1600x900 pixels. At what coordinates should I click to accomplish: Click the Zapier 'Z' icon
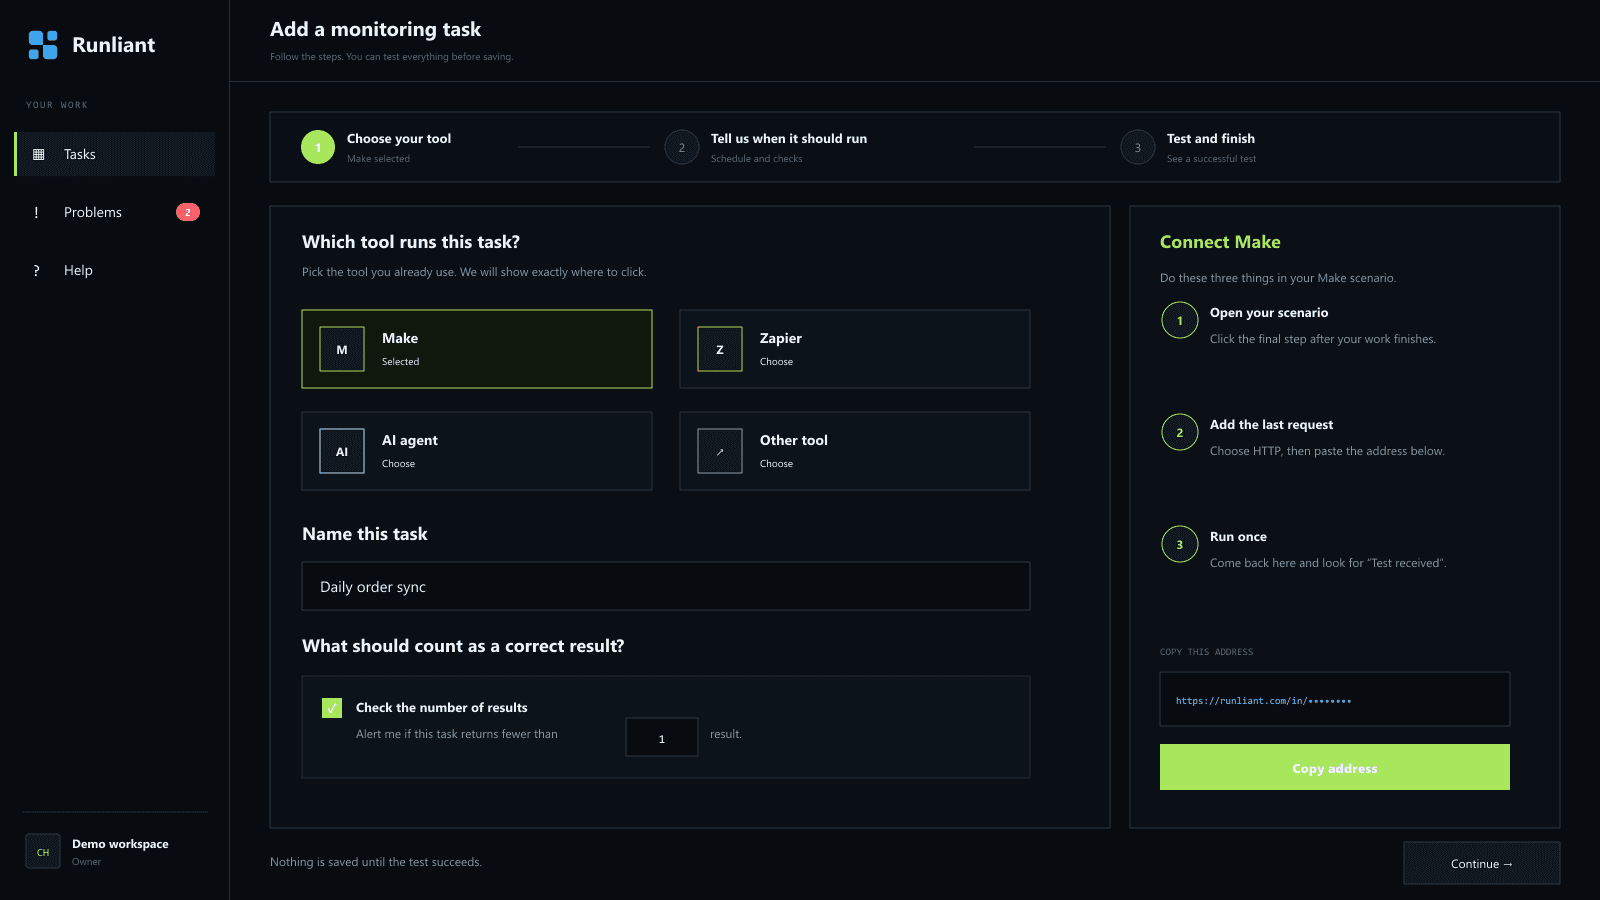pyautogui.click(x=720, y=349)
